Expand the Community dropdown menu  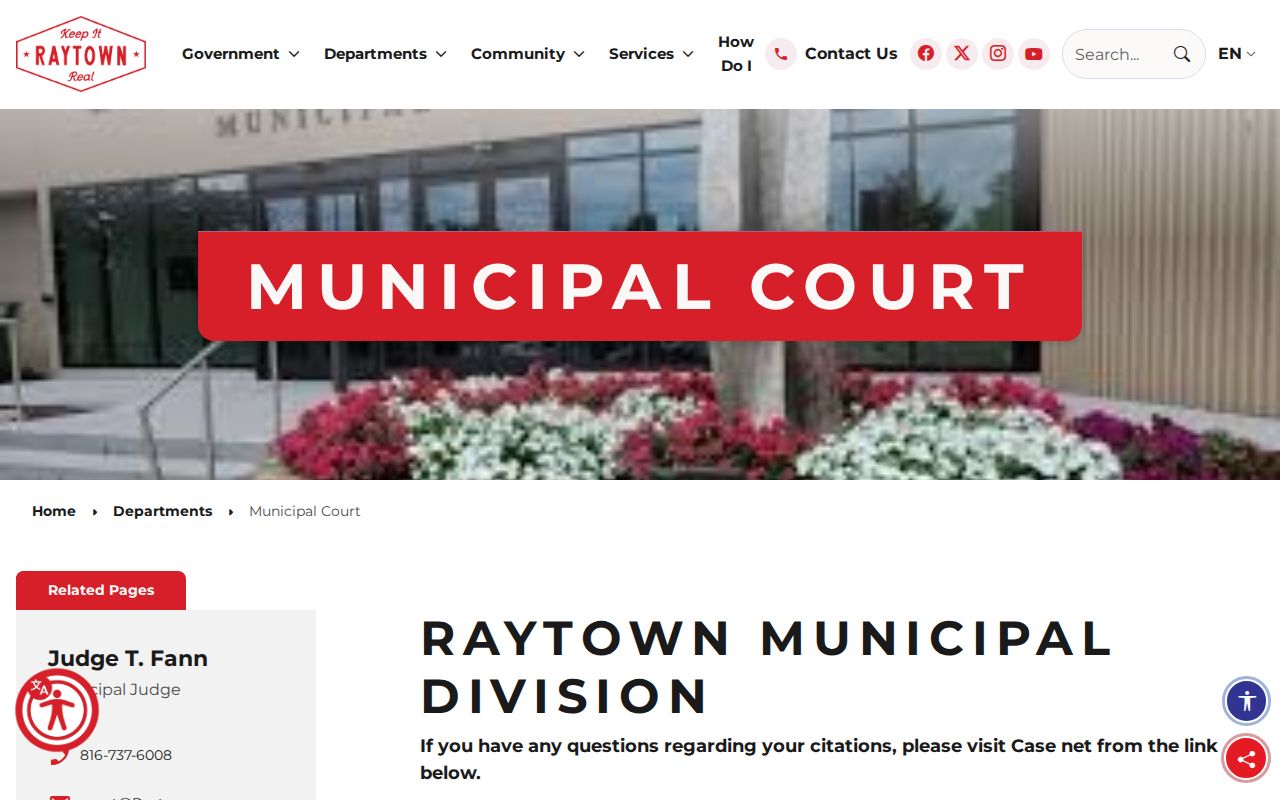tap(528, 54)
